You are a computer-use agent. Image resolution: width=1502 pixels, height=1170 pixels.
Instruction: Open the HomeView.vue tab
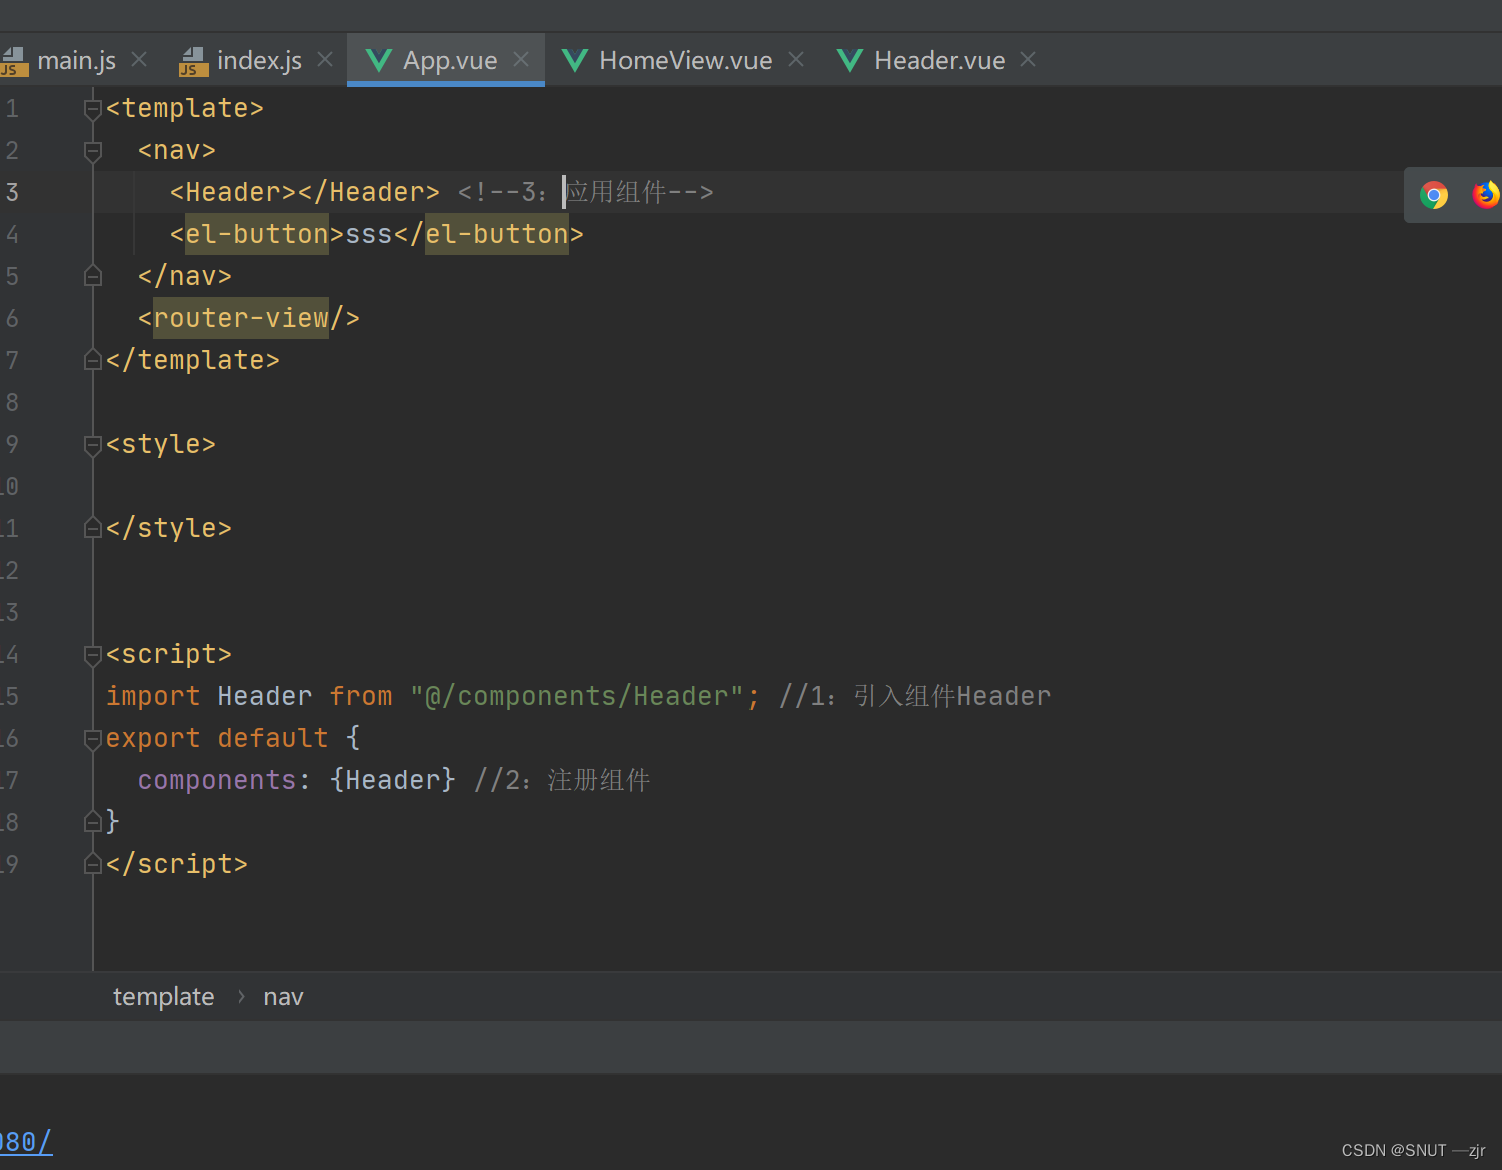685,60
